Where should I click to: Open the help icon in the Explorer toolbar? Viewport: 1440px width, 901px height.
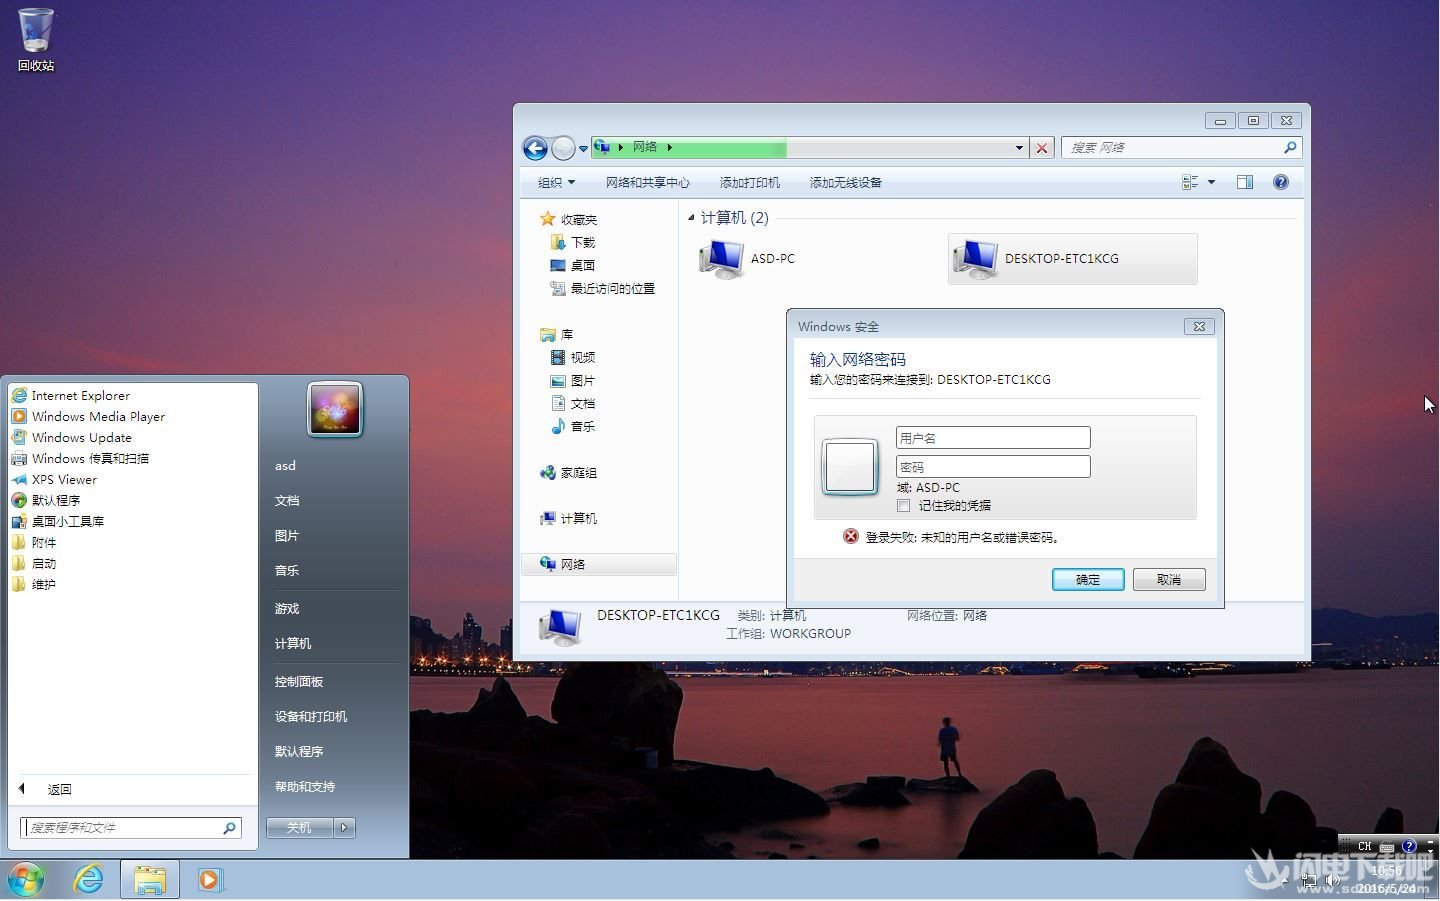[1281, 182]
